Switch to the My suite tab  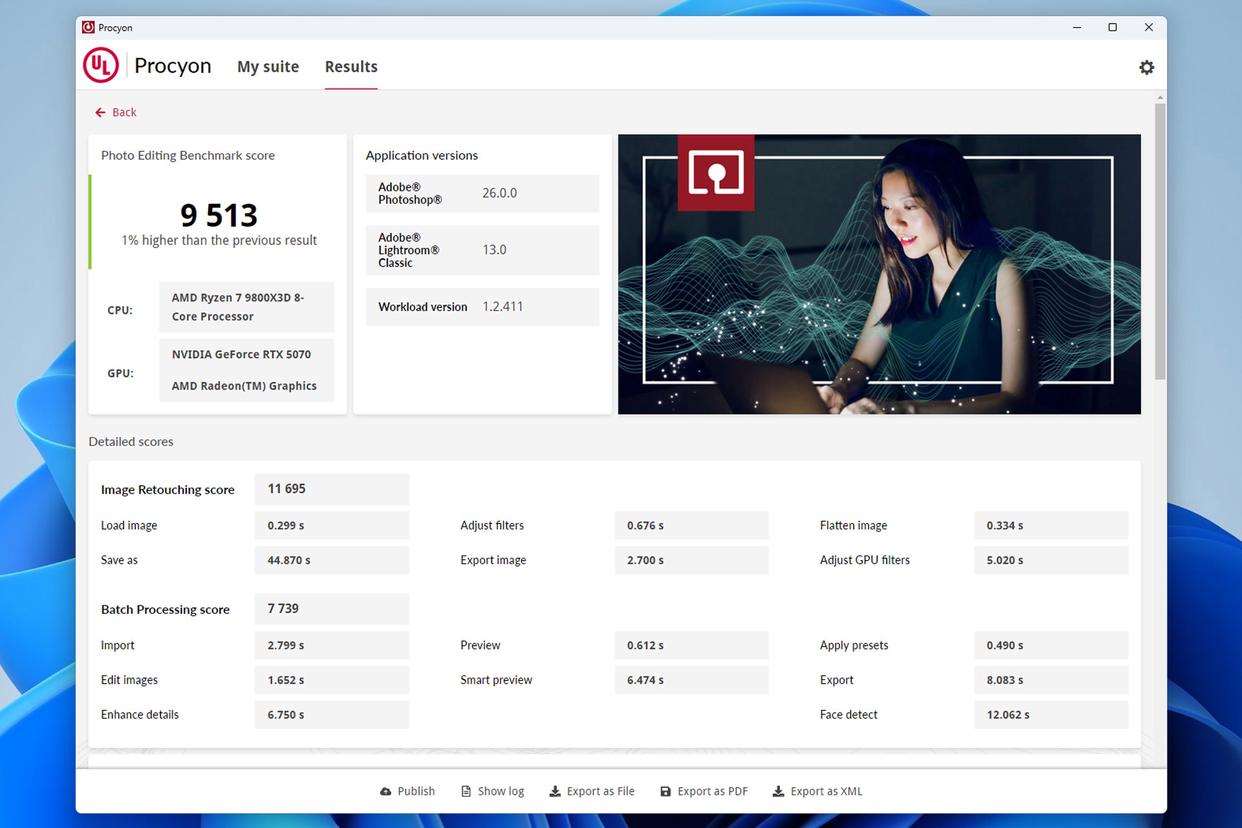(x=268, y=66)
